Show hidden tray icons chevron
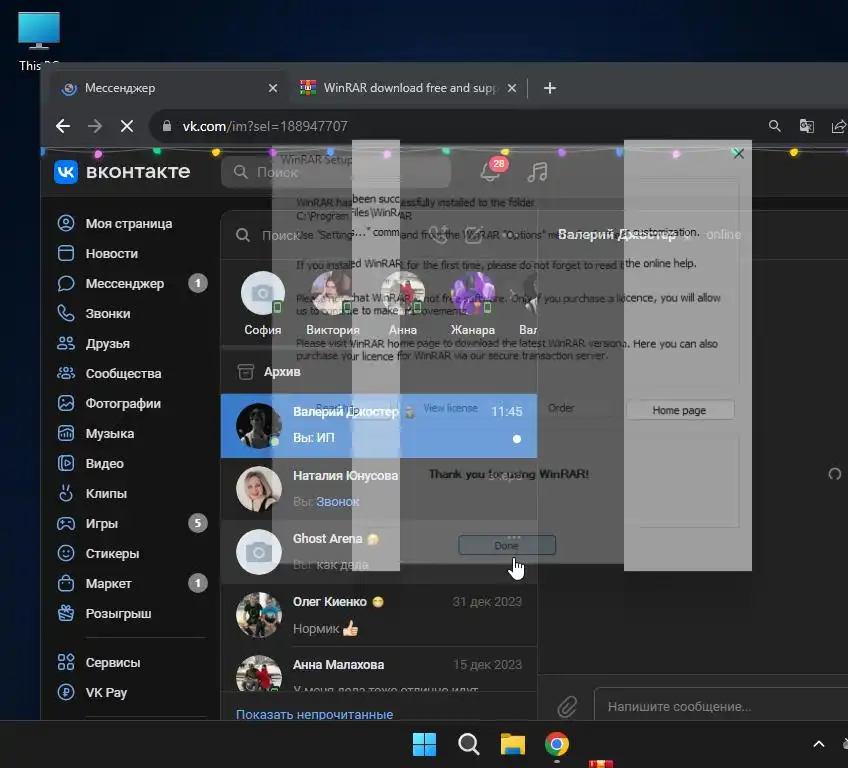The height and width of the screenshot is (768, 848). [x=819, y=744]
